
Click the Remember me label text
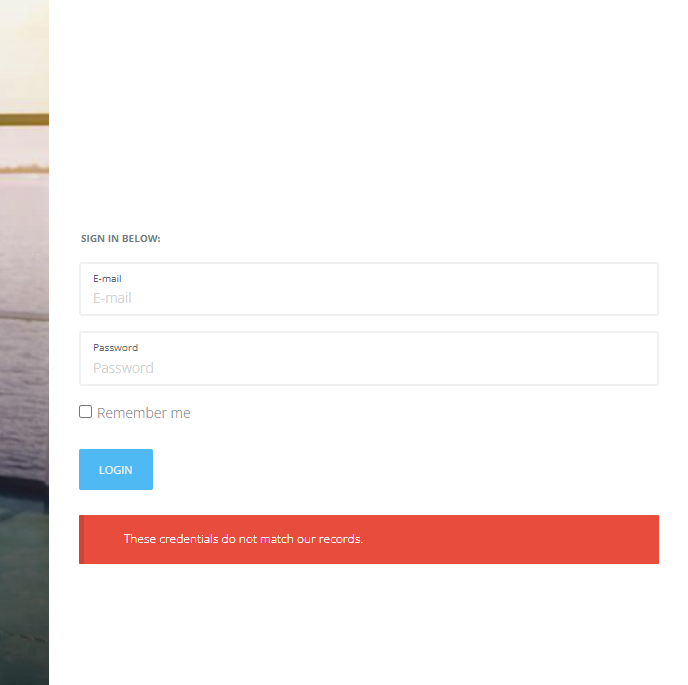tap(143, 413)
